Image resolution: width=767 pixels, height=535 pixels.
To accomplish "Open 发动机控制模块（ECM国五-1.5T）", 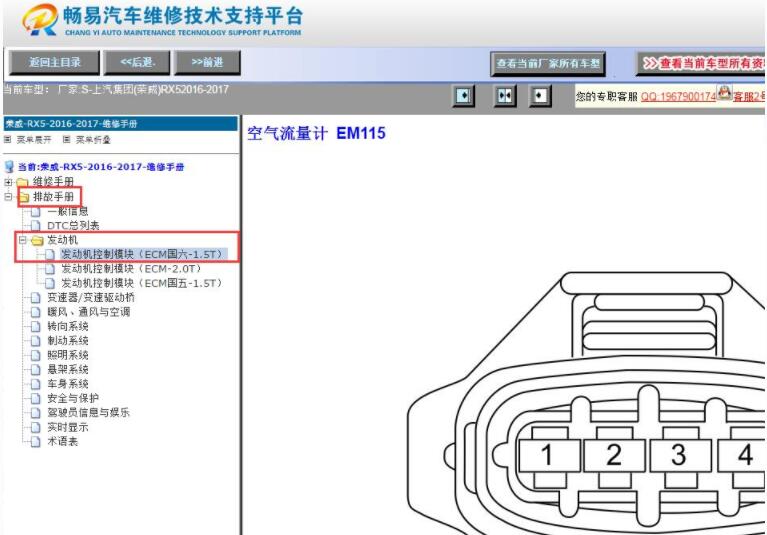I will tap(143, 283).
